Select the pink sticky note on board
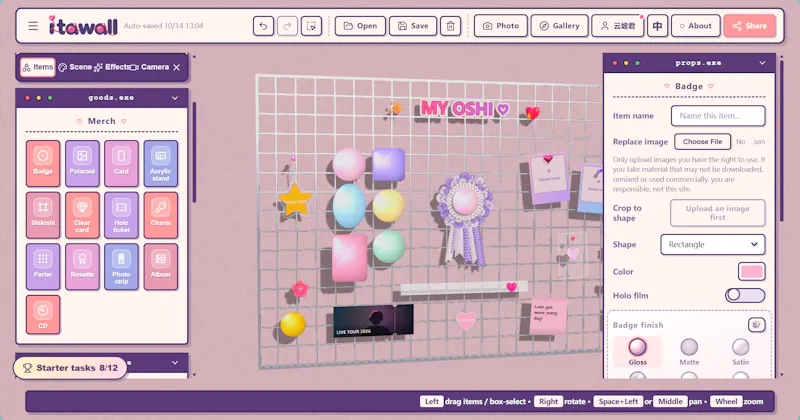 point(548,316)
